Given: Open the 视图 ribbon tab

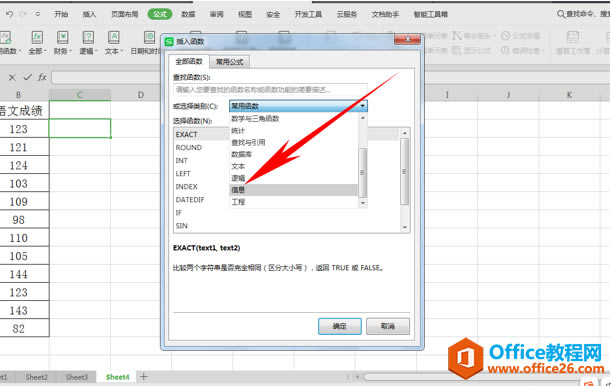Looking at the screenshot, I should pos(245,14).
